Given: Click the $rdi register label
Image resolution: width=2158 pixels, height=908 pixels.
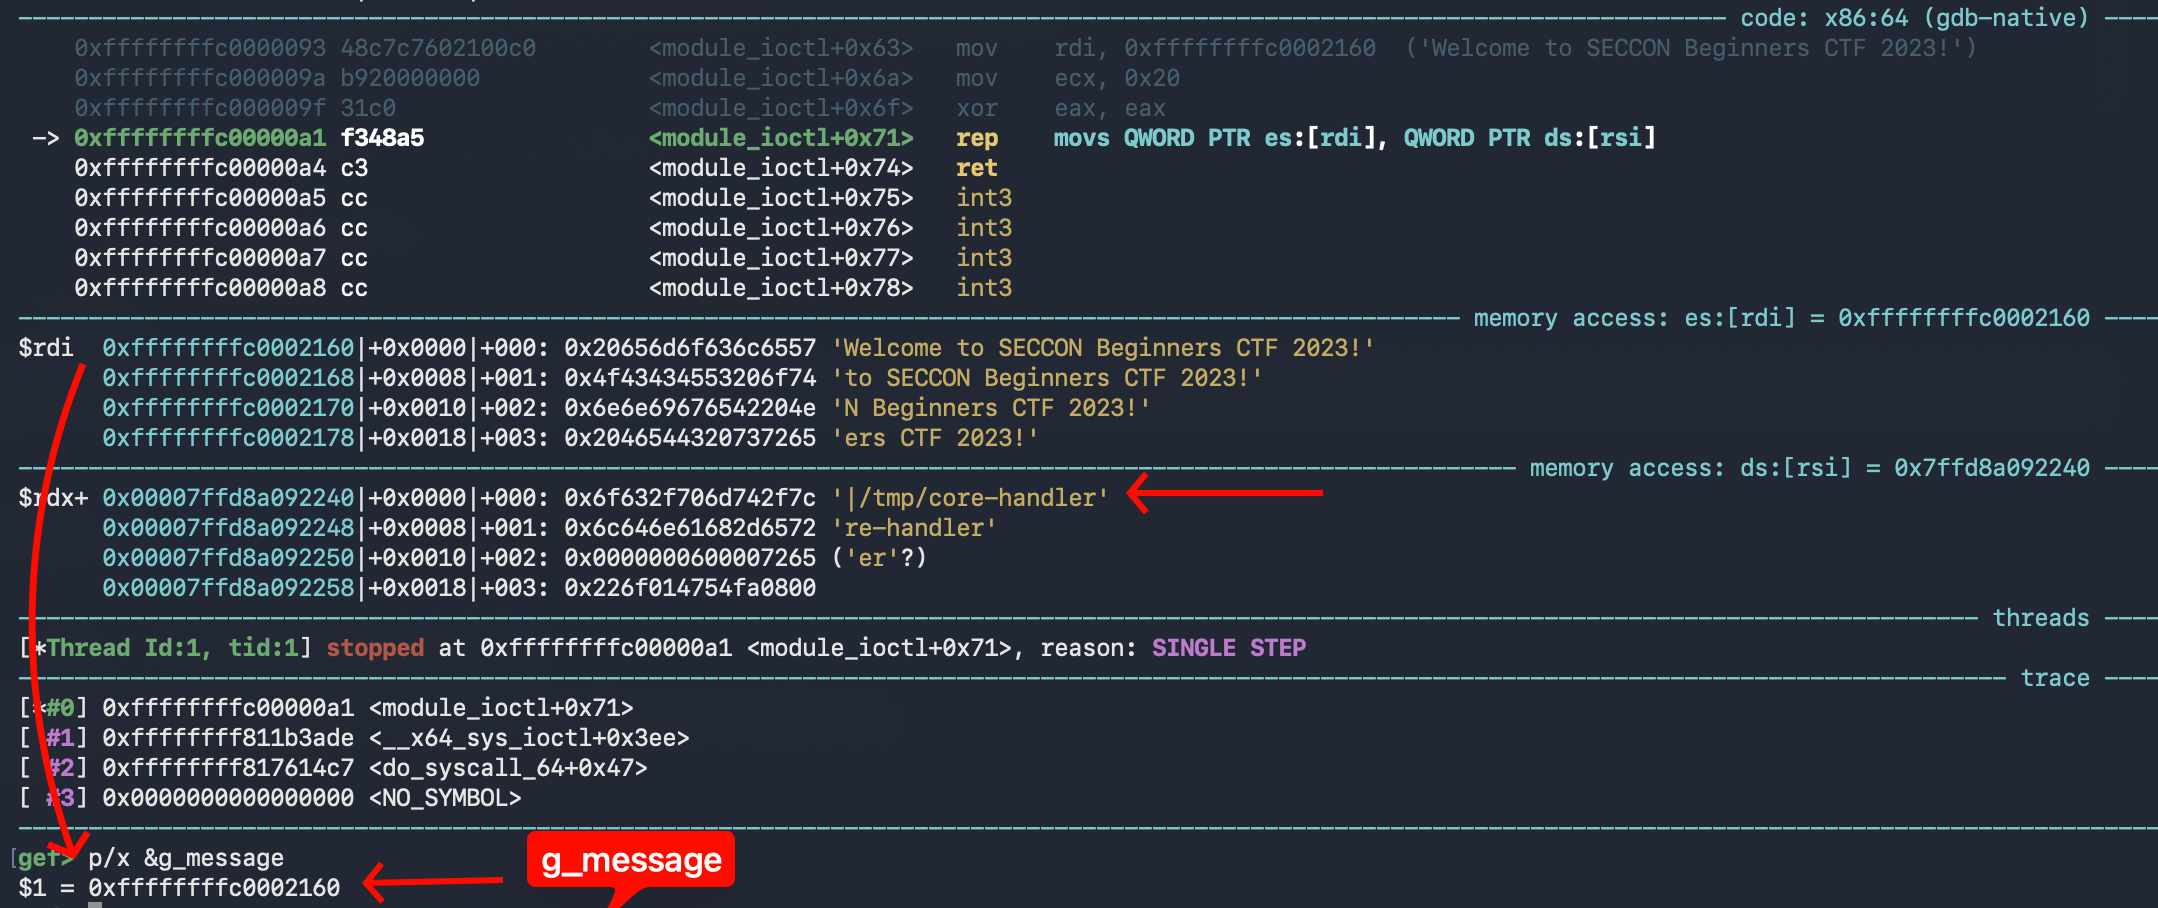Looking at the screenshot, I should pyautogui.click(x=46, y=348).
